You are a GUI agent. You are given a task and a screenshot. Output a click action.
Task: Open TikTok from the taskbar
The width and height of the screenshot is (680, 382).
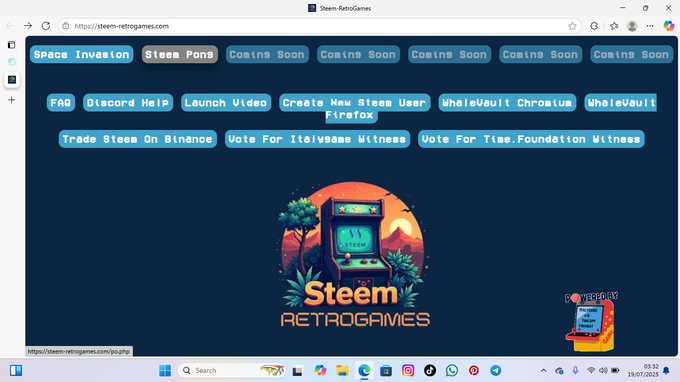(430, 371)
